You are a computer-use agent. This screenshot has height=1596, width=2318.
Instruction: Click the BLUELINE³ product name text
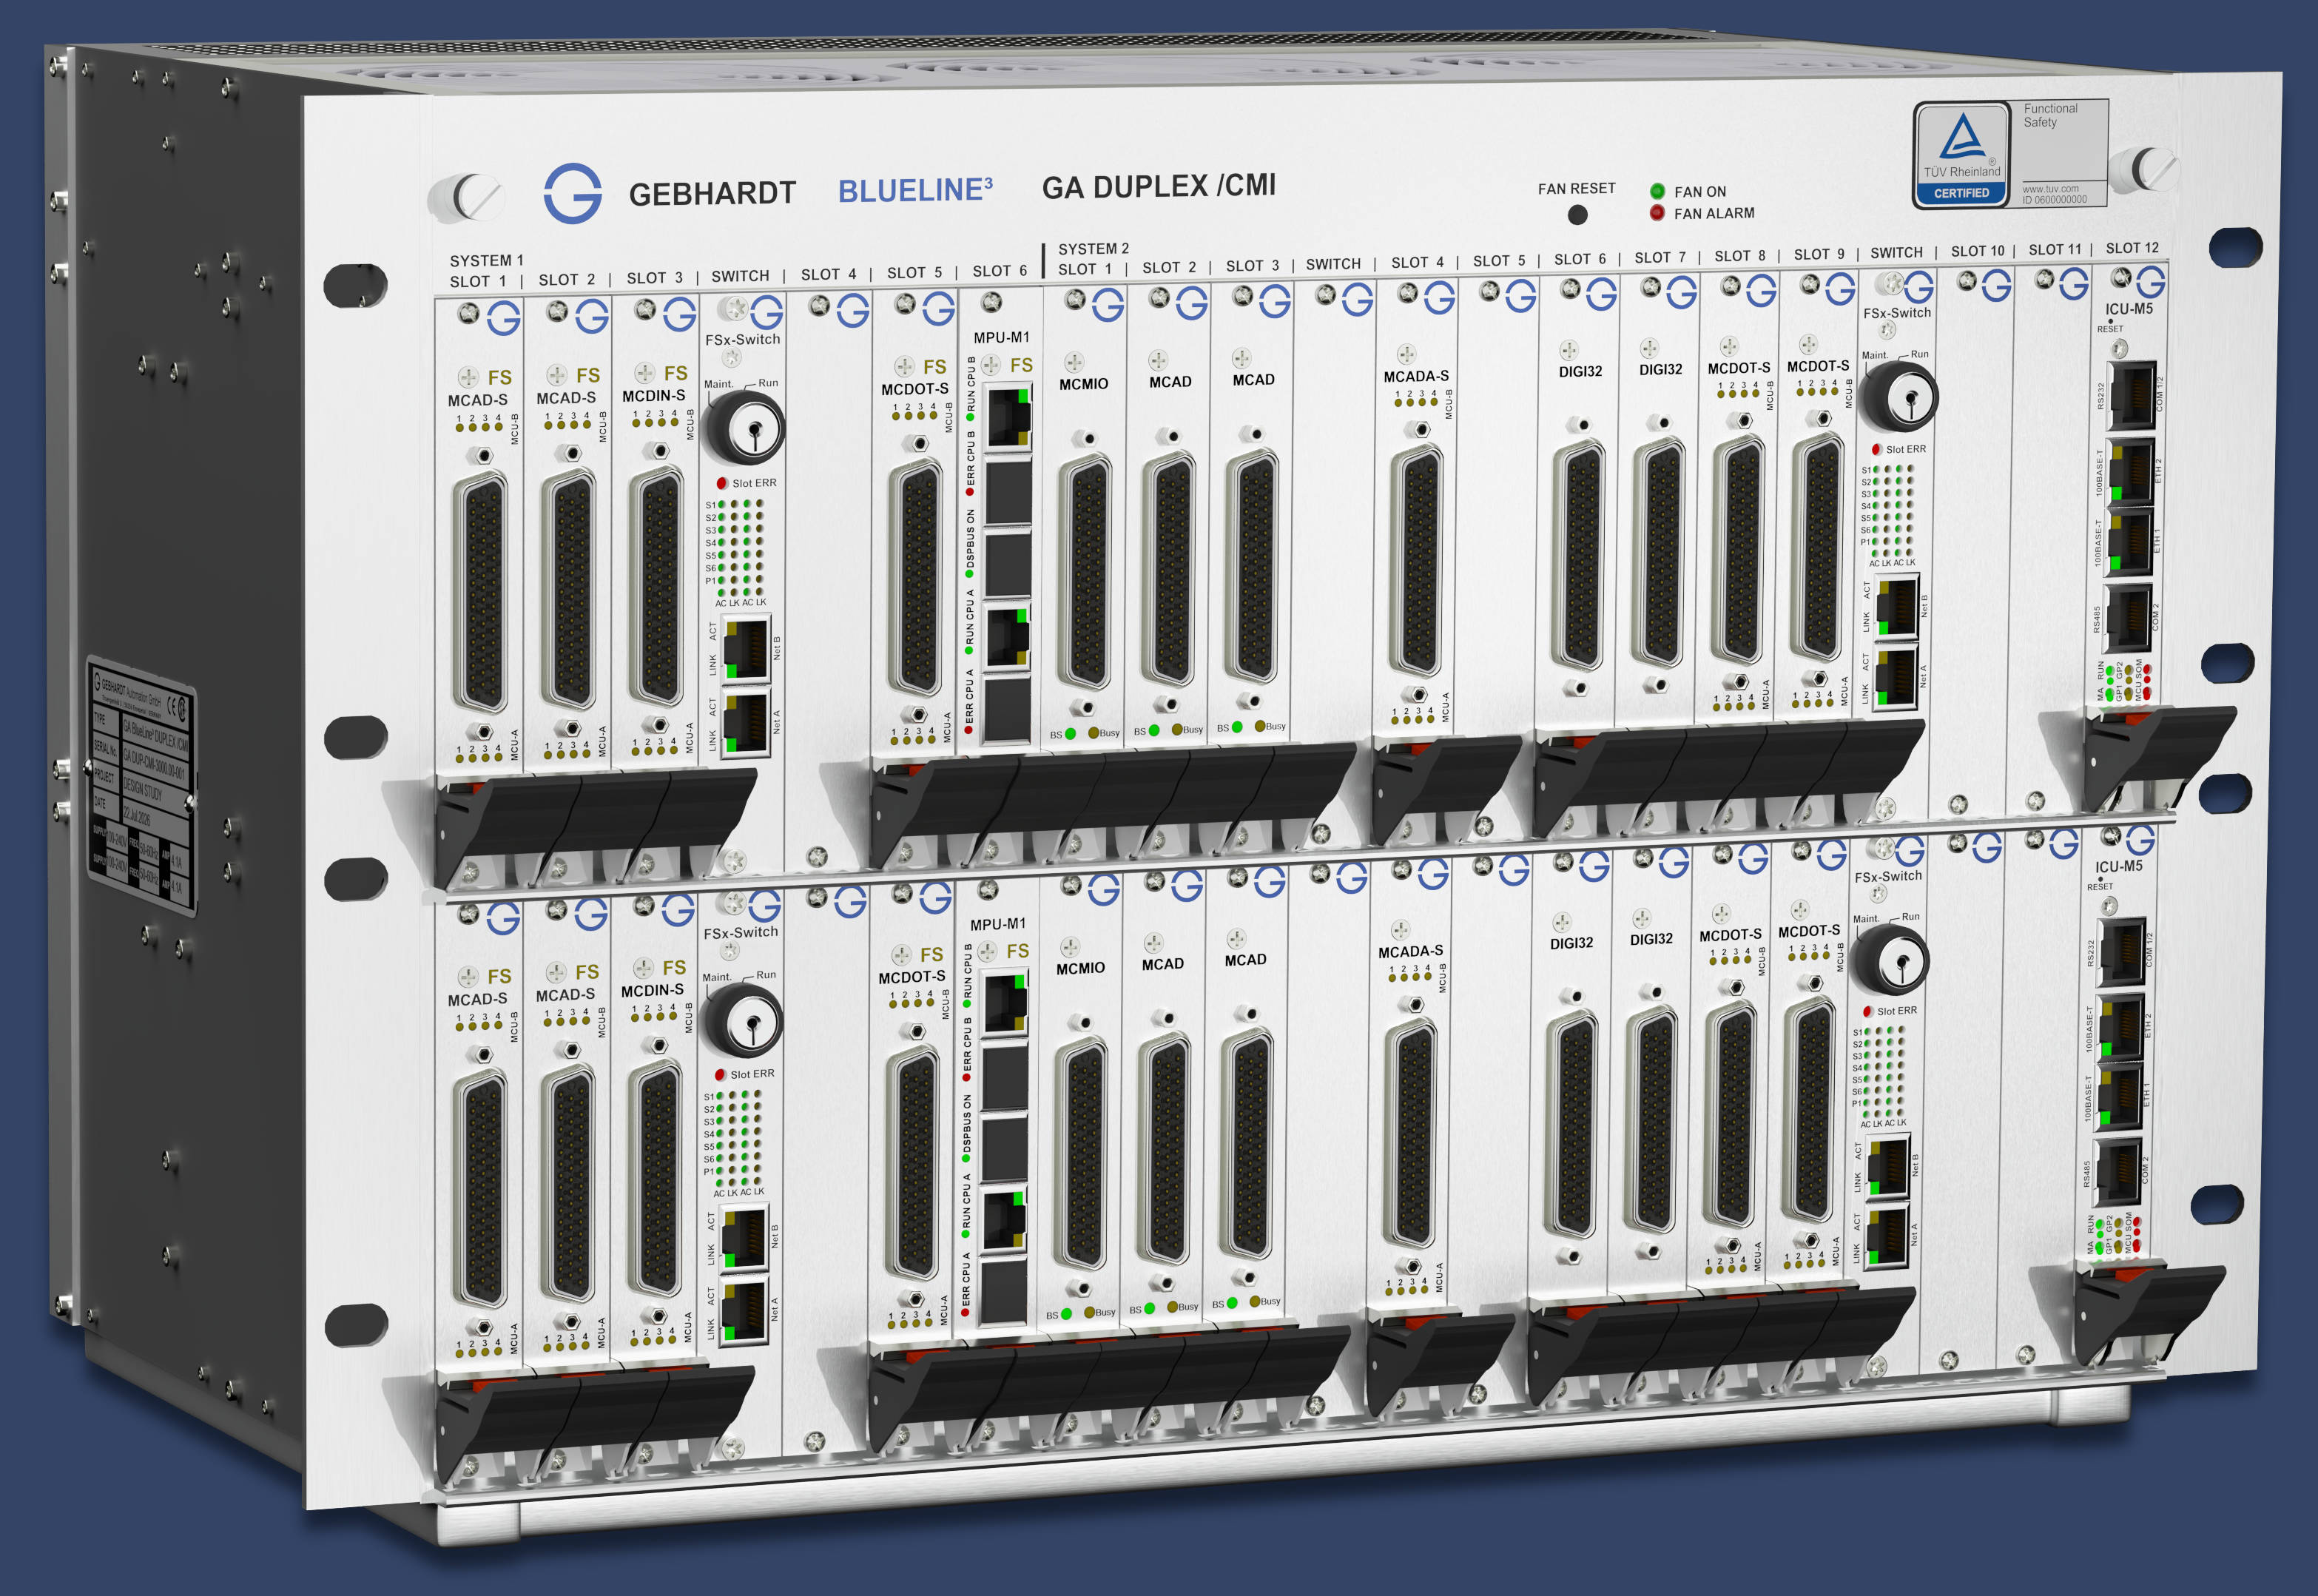(x=915, y=190)
